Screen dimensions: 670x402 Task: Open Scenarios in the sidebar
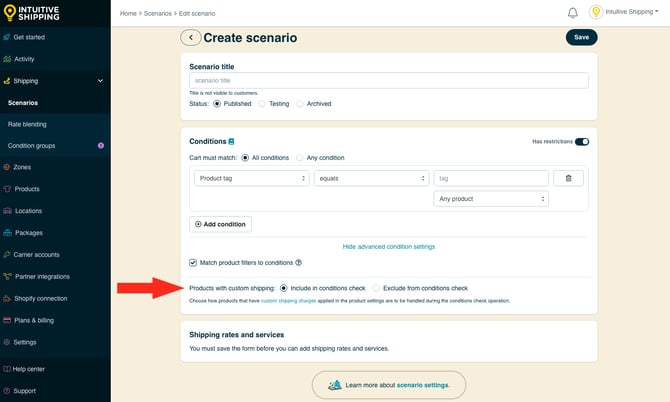[x=23, y=103]
